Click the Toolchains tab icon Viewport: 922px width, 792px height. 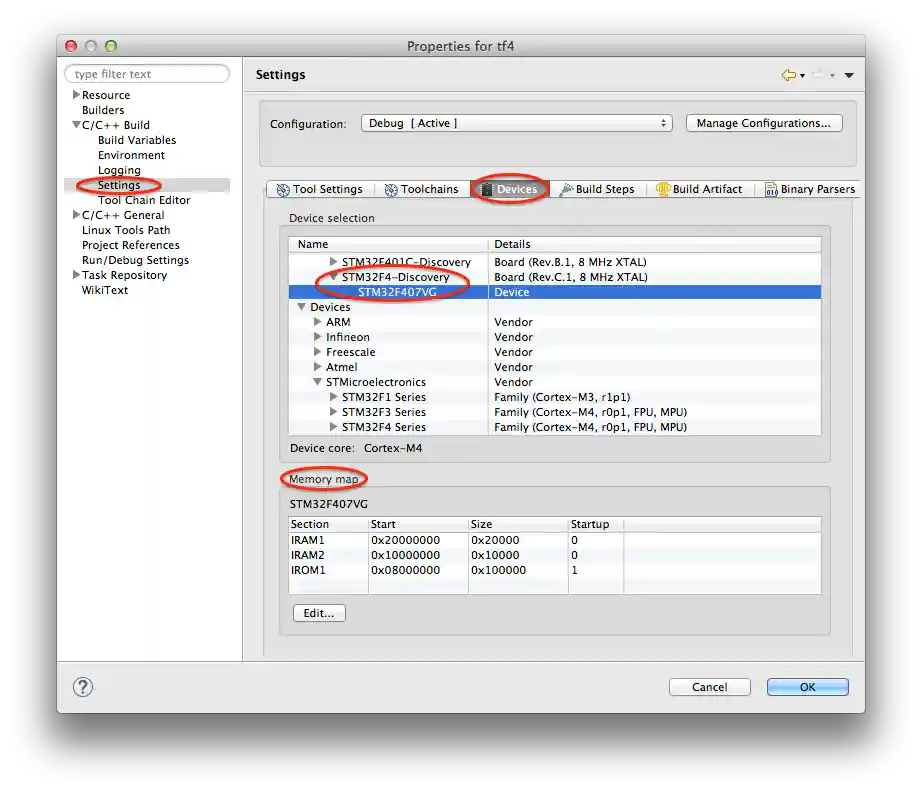click(390, 189)
